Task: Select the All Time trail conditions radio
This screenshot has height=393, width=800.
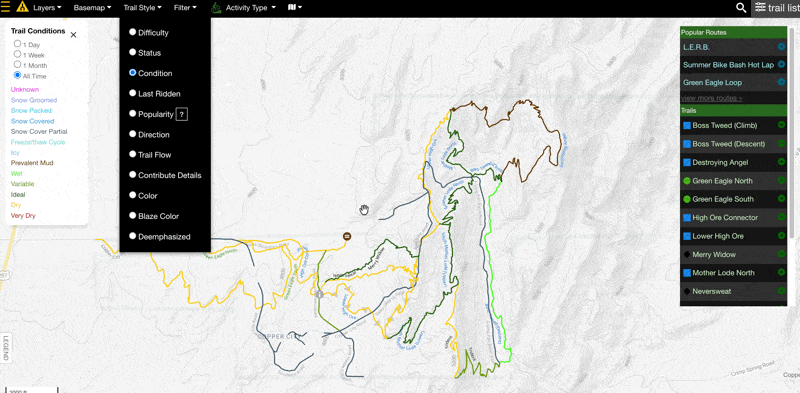Action: pos(17,75)
